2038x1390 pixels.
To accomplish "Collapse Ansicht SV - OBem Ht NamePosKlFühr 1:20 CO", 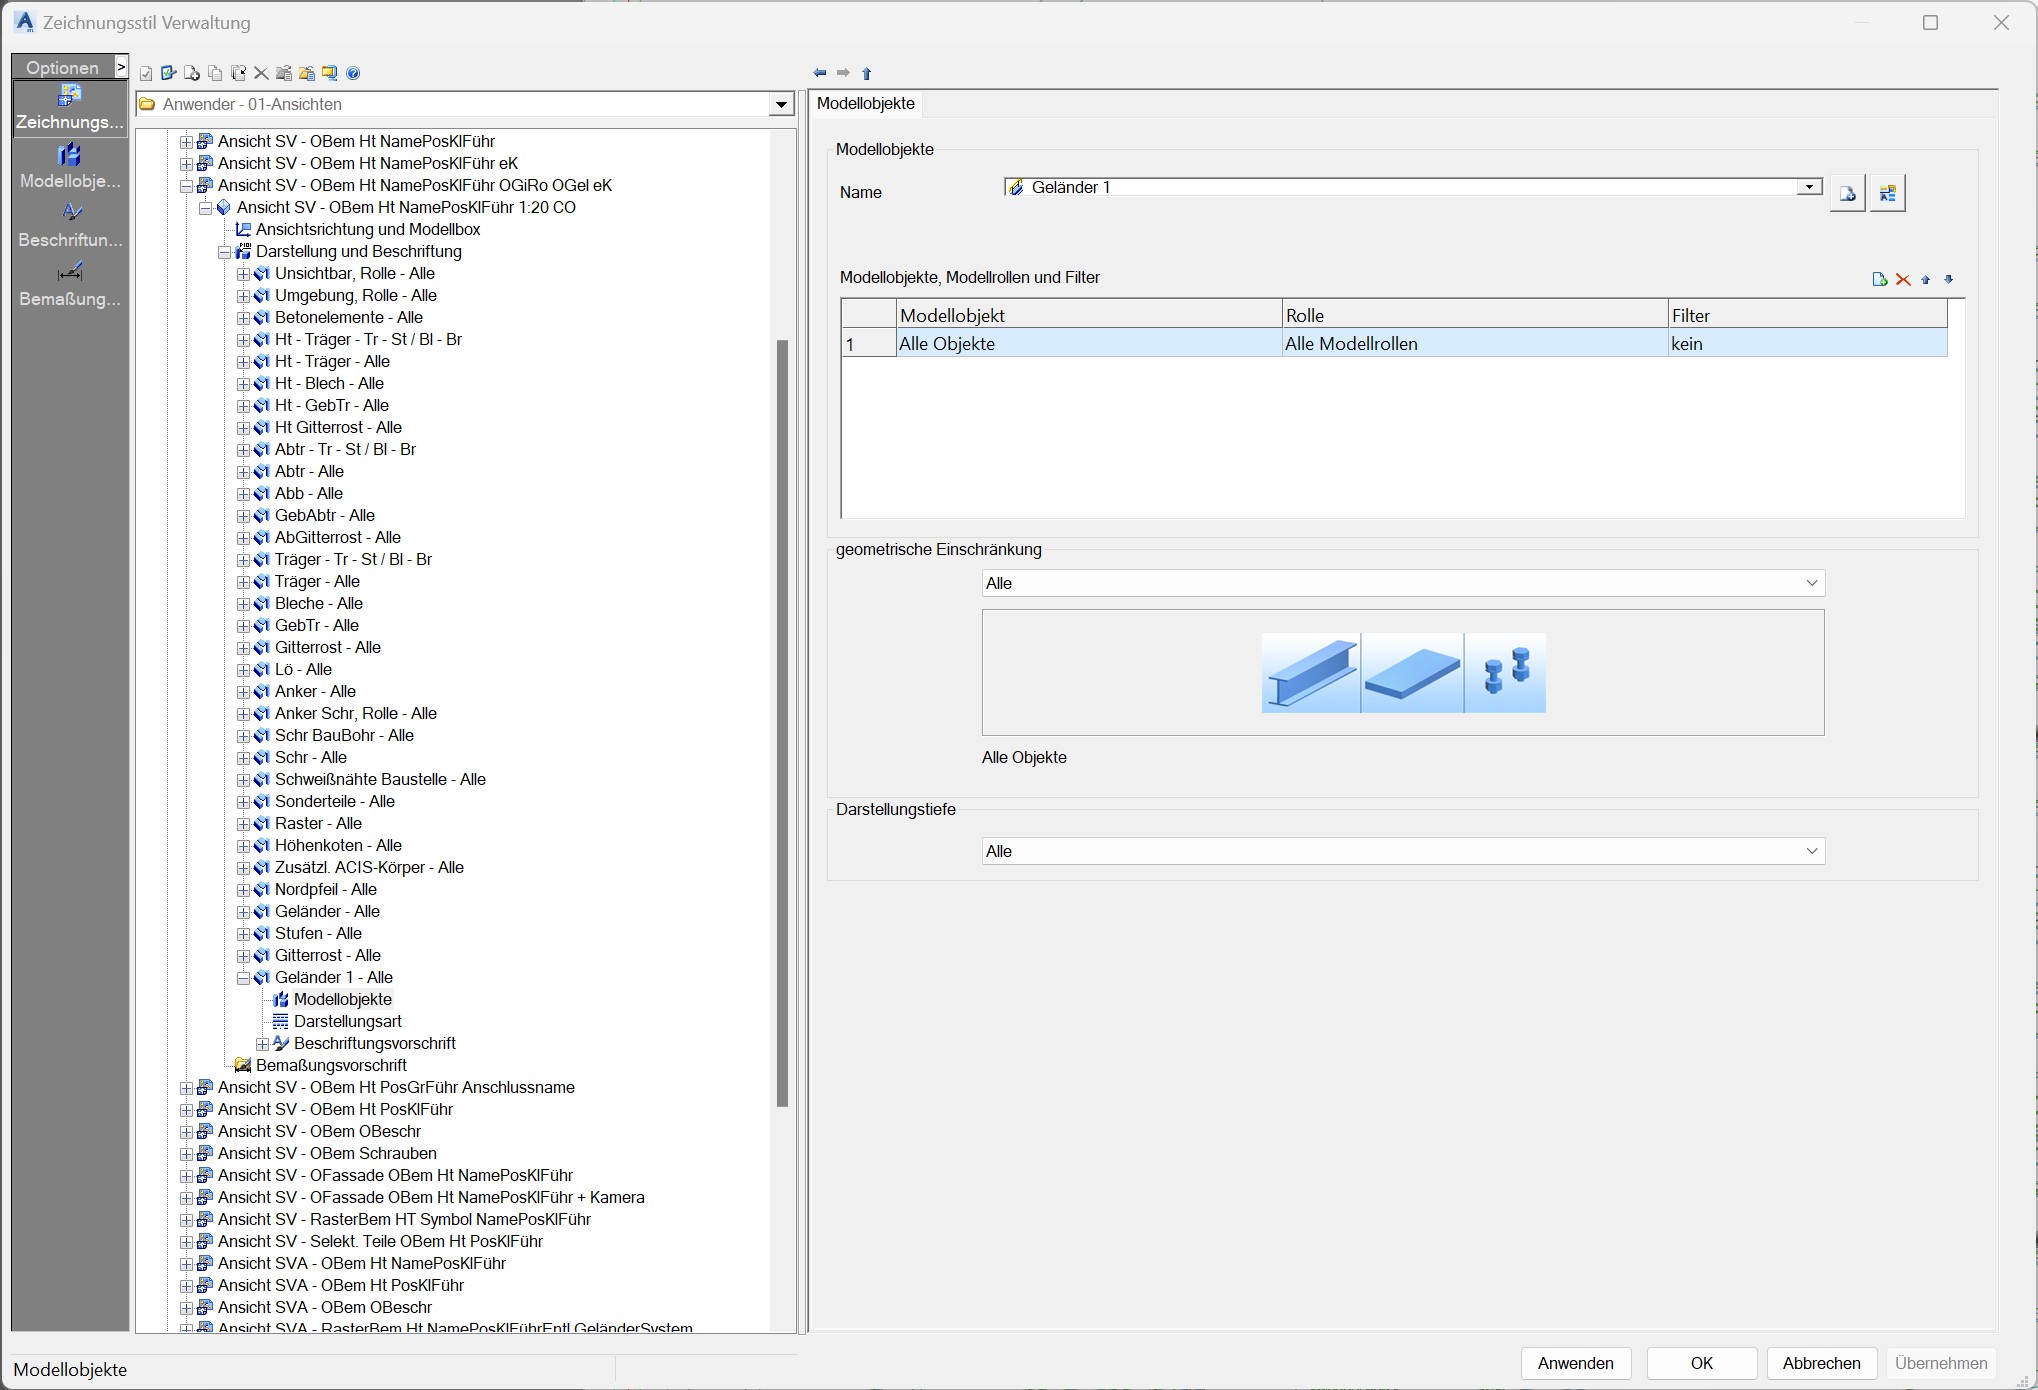I will point(205,208).
